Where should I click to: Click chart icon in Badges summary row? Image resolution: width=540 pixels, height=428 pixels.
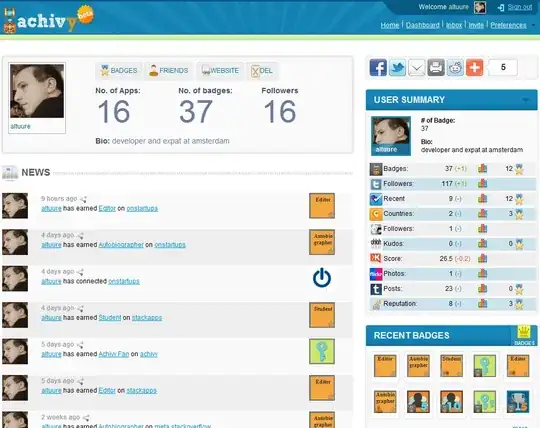tap(482, 168)
